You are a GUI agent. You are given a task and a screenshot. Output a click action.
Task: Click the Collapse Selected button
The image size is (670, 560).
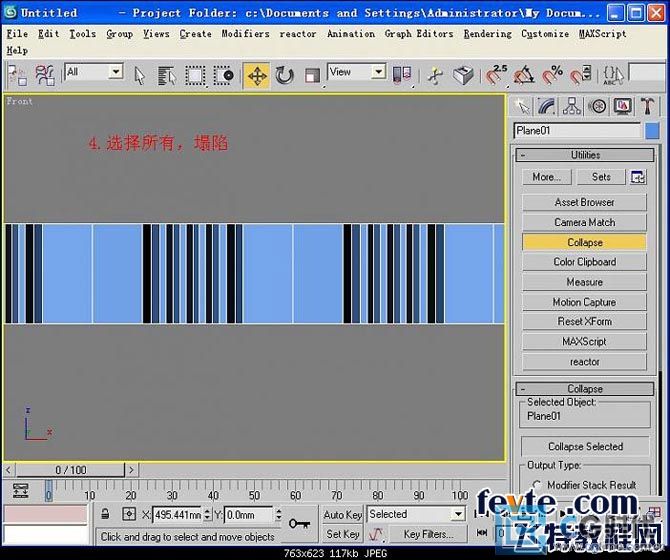pyautogui.click(x=585, y=446)
